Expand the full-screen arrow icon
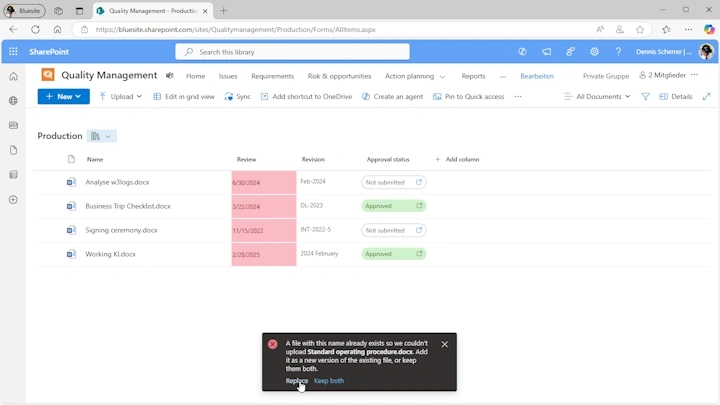 point(706,96)
